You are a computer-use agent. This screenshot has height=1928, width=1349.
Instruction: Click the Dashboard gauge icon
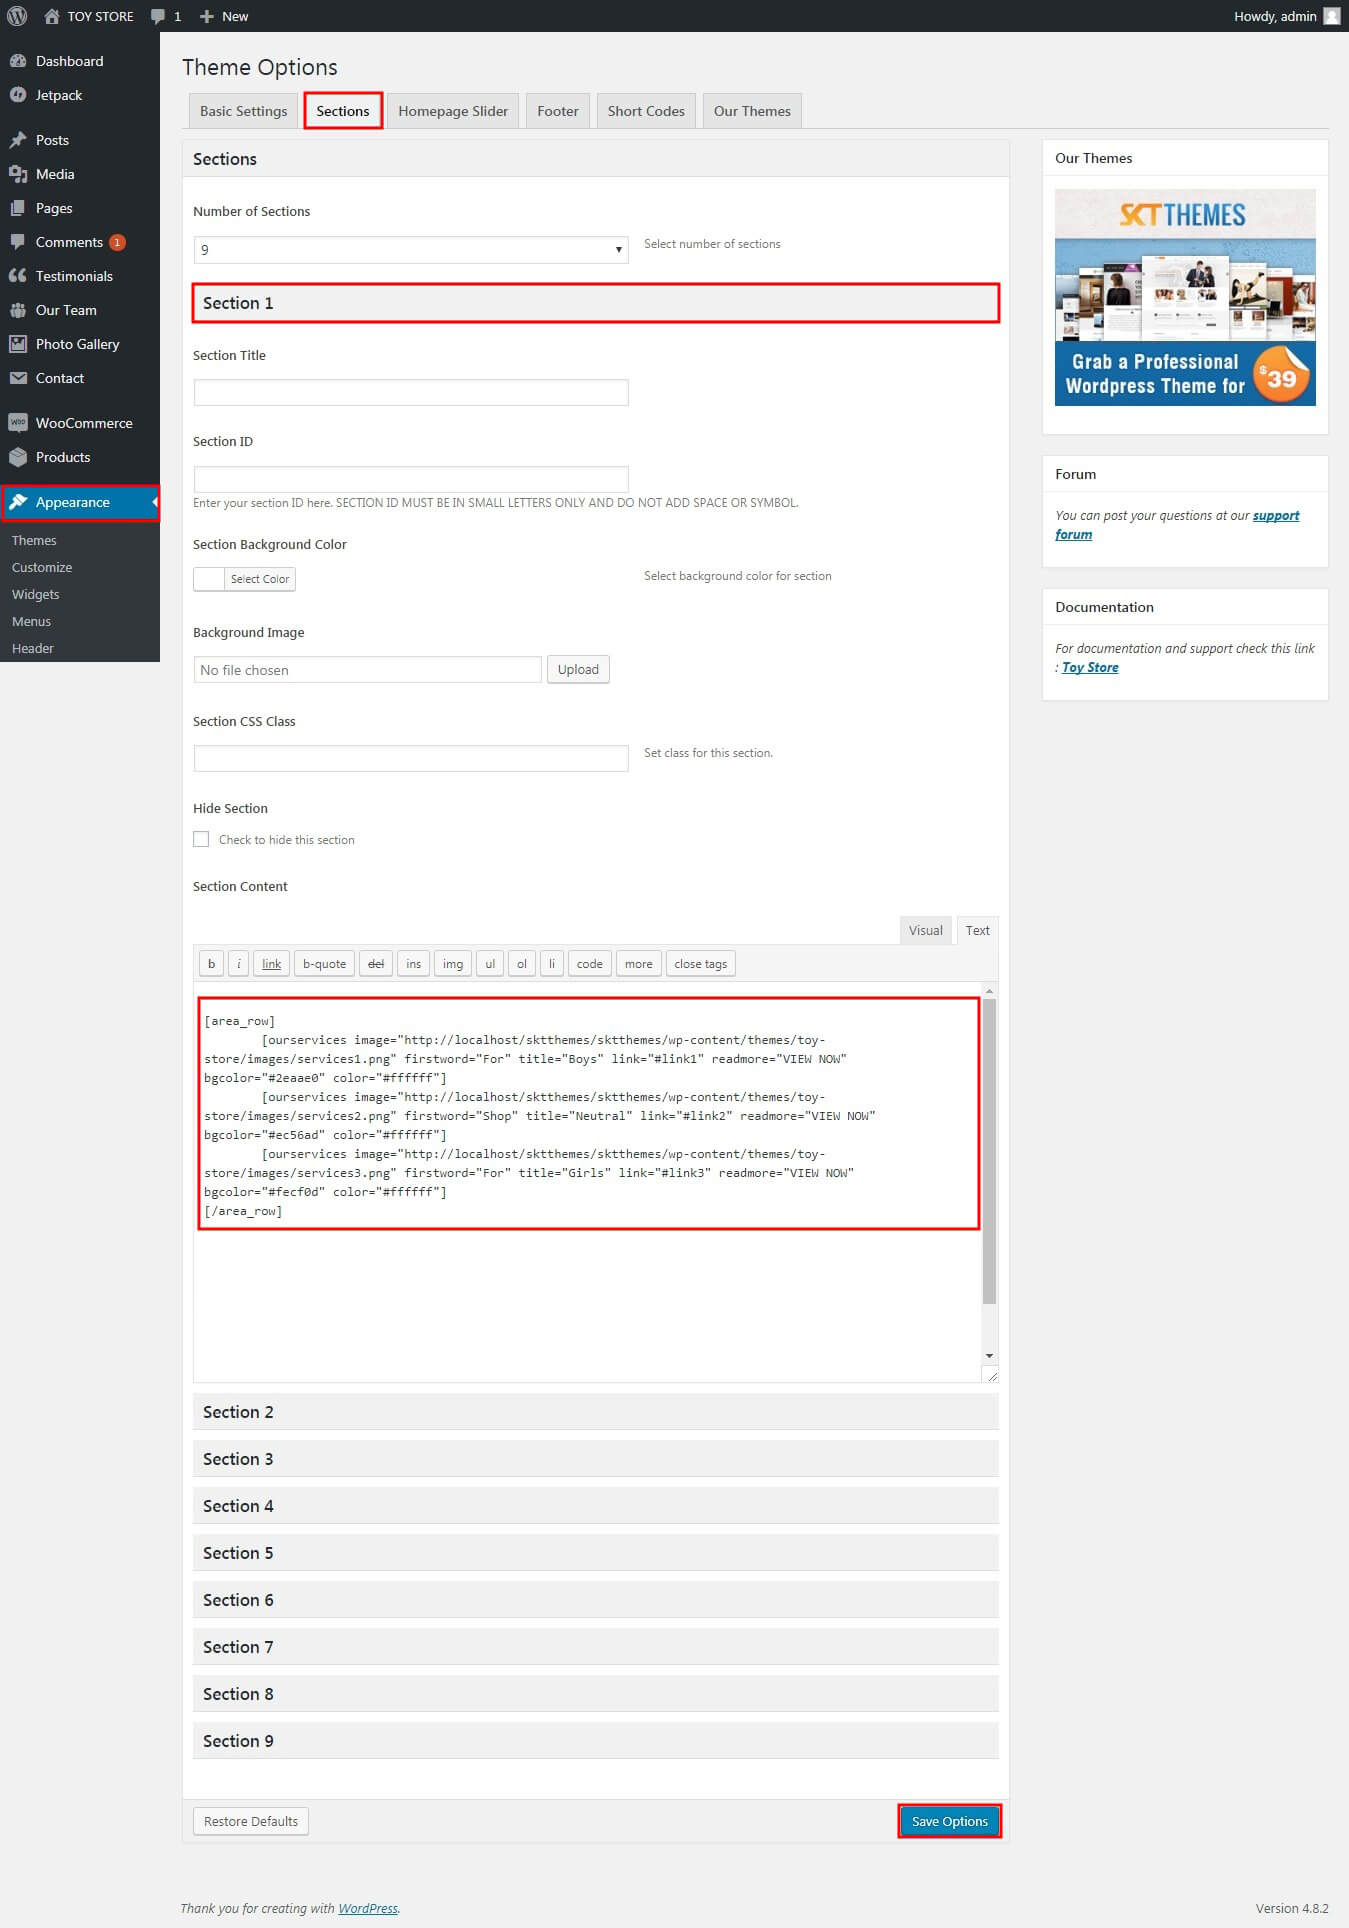pyautogui.click(x=18, y=61)
